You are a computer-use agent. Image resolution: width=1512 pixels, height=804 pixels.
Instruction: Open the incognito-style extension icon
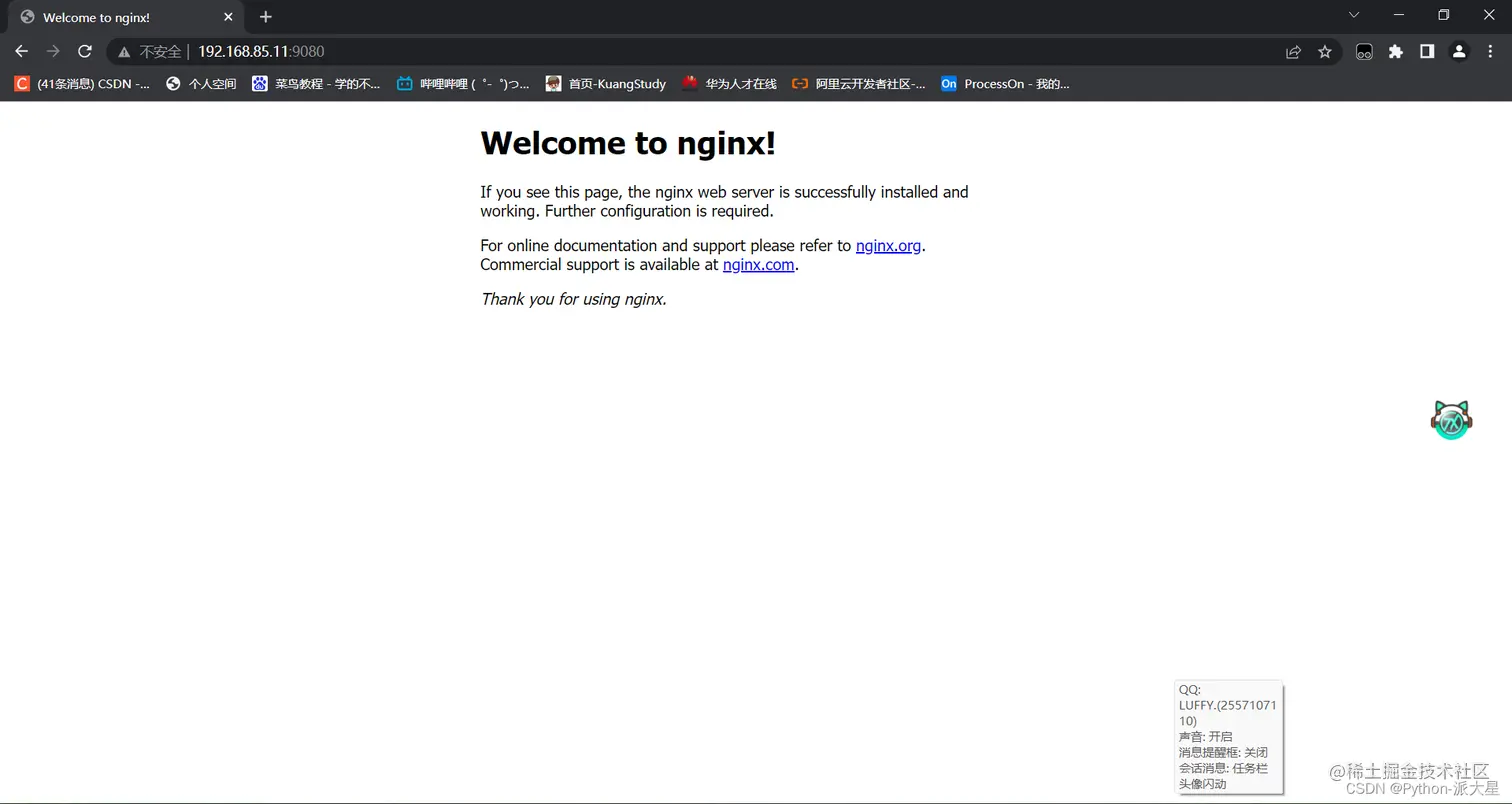point(1364,52)
